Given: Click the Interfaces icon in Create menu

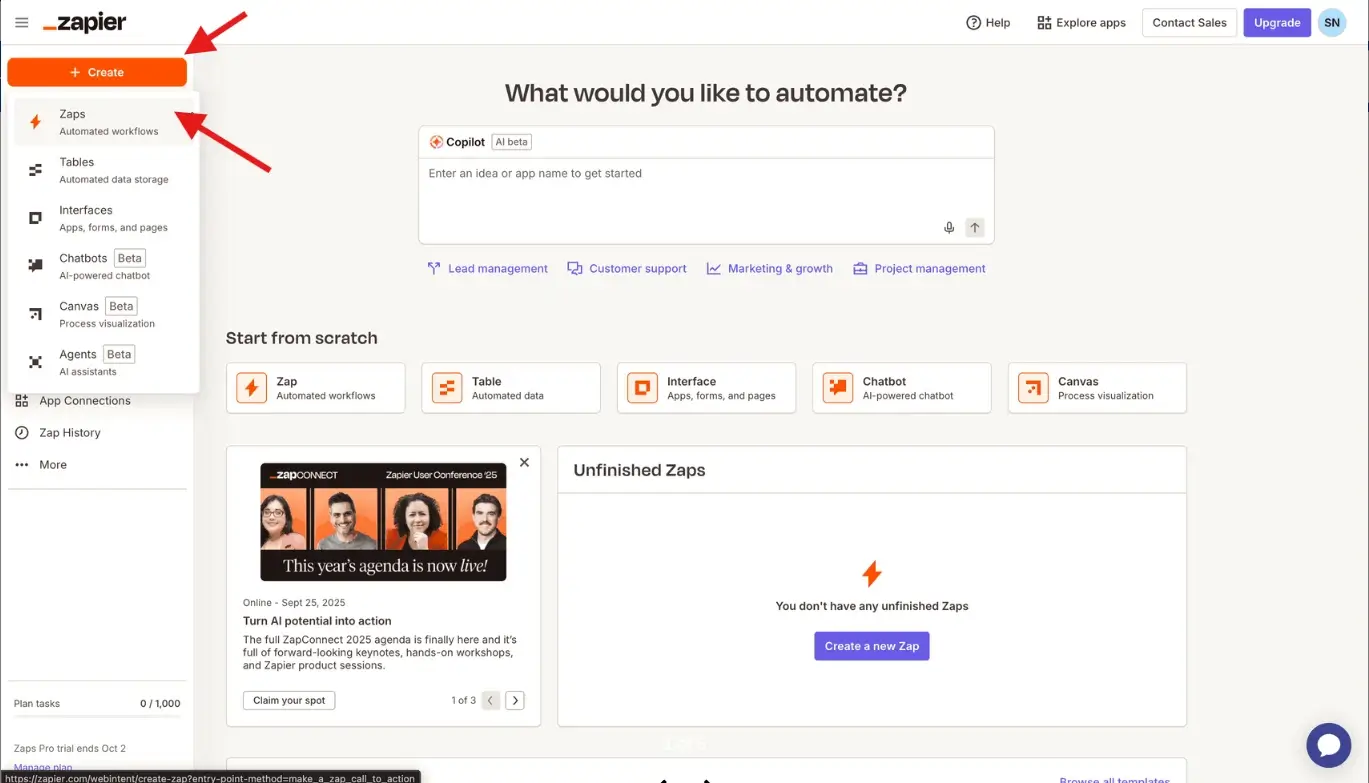Looking at the screenshot, I should (x=35, y=218).
